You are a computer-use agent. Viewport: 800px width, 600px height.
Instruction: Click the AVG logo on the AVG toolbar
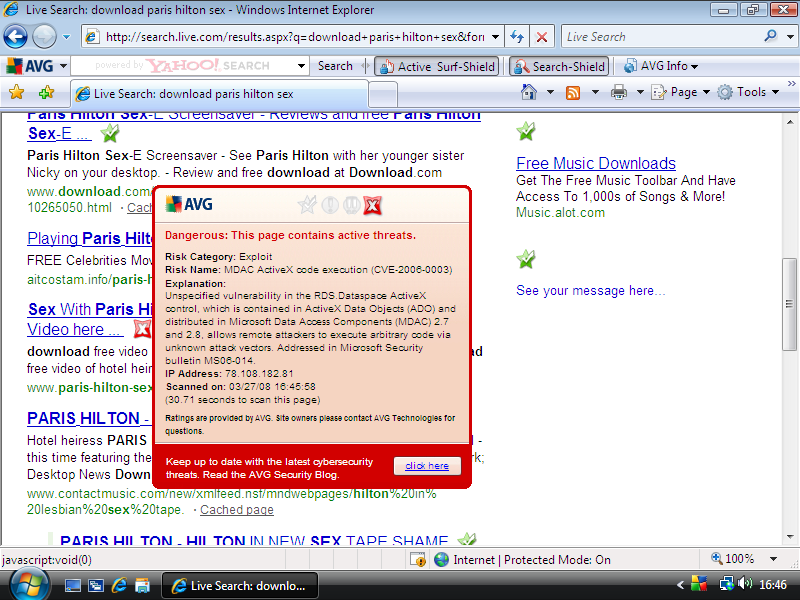[29, 66]
